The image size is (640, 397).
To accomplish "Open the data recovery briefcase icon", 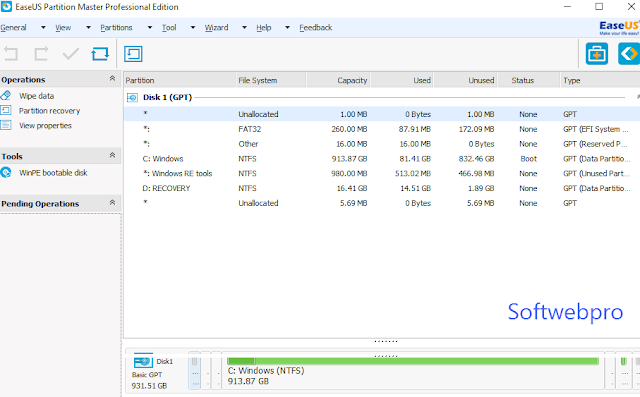I will point(597,53).
